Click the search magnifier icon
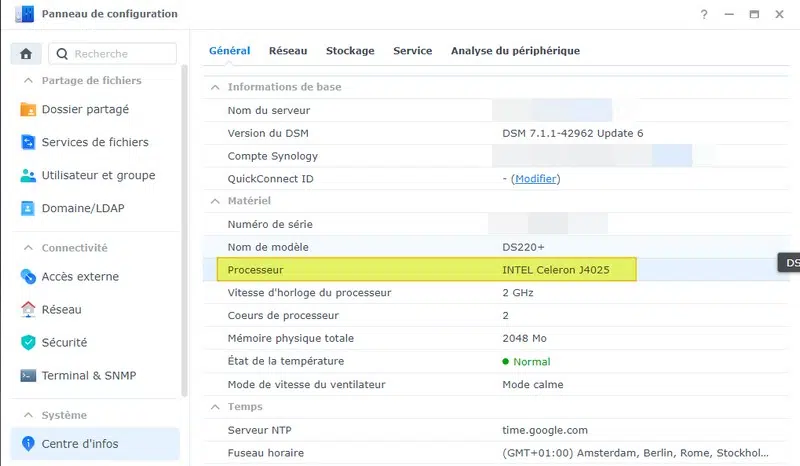800x466 pixels. coord(62,54)
